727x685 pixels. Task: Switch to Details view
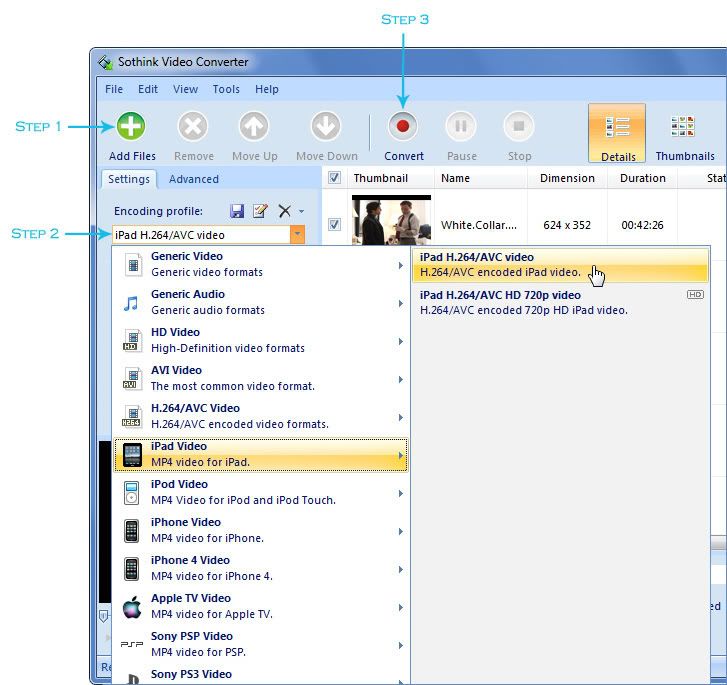coord(617,133)
